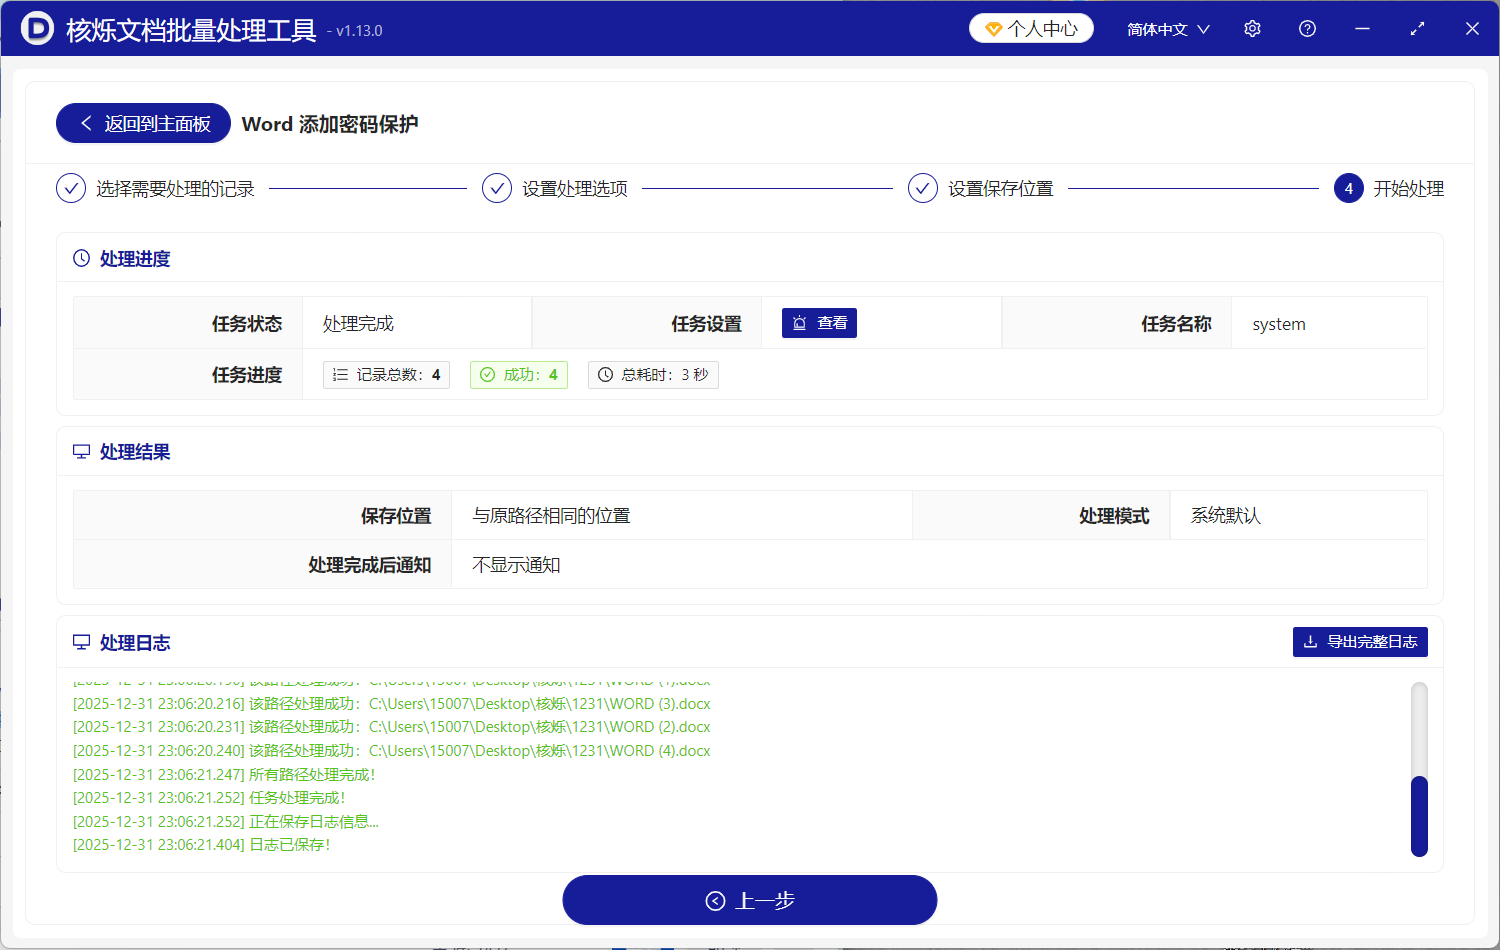Open the help question mark icon
The width and height of the screenshot is (1500, 950).
(x=1307, y=28)
